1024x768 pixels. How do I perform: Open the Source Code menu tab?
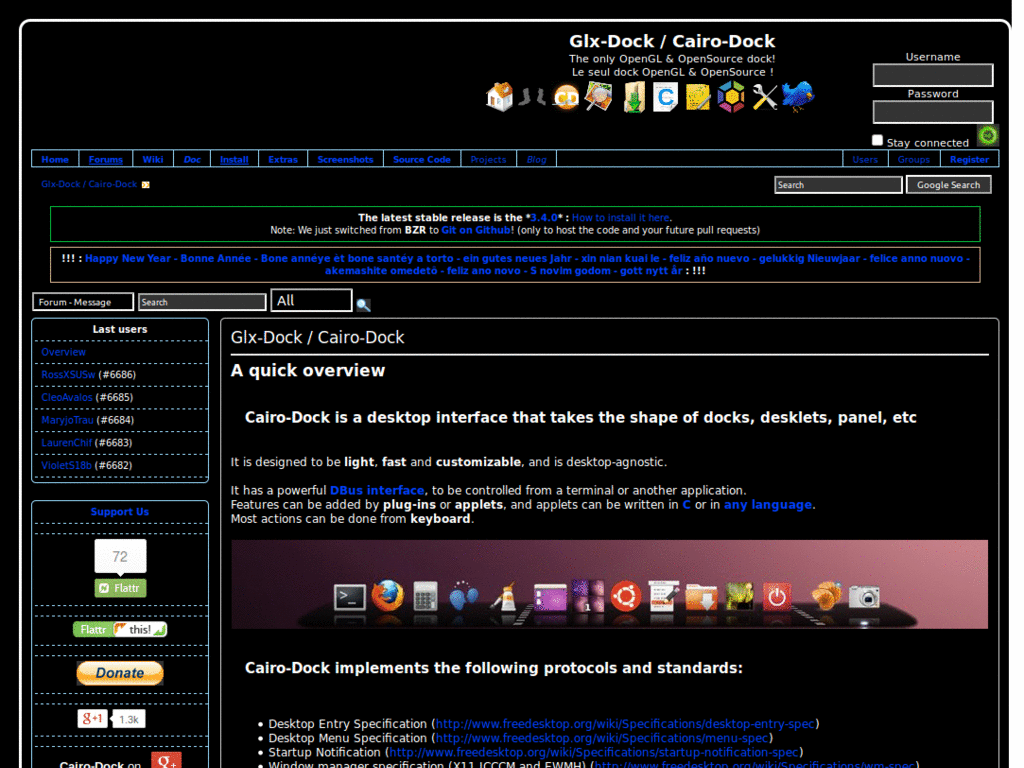click(x=421, y=159)
